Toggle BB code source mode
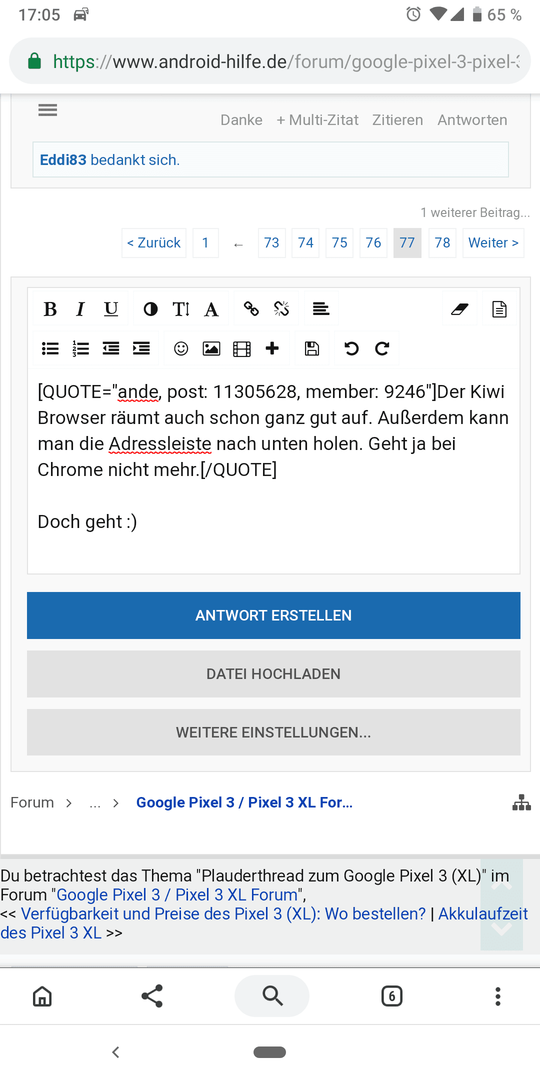 pyautogui.click(x=499, y=309)
